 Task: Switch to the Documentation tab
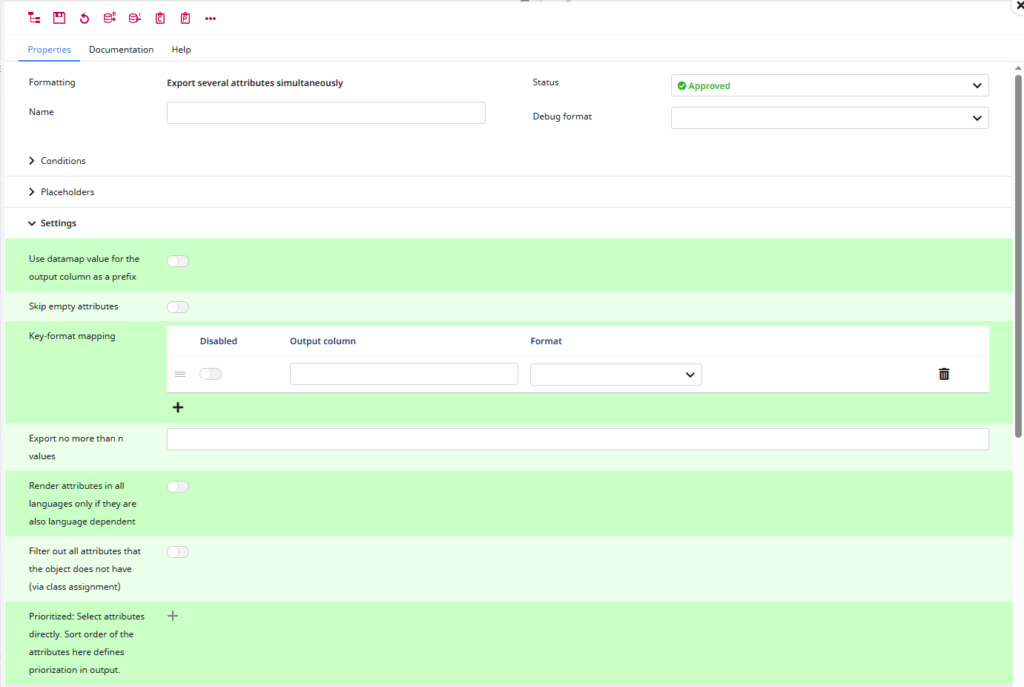(x=121, y=49)
